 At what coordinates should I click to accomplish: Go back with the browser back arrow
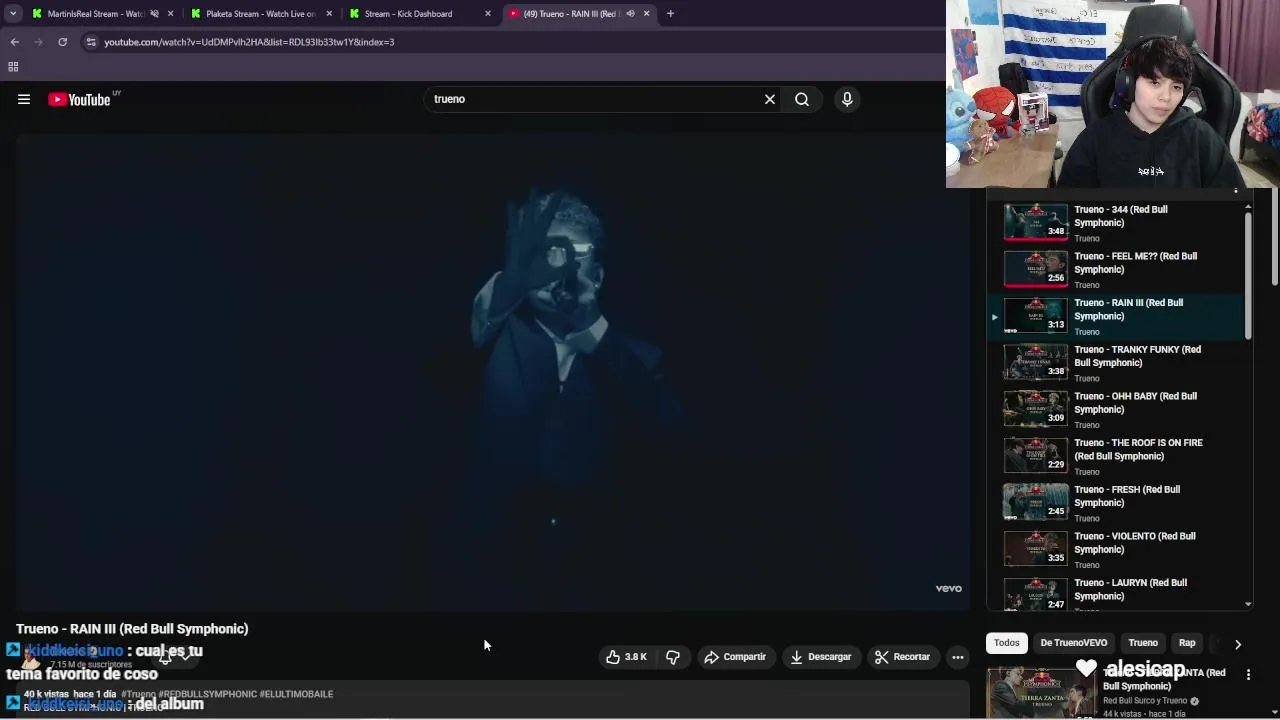[14, 42]
